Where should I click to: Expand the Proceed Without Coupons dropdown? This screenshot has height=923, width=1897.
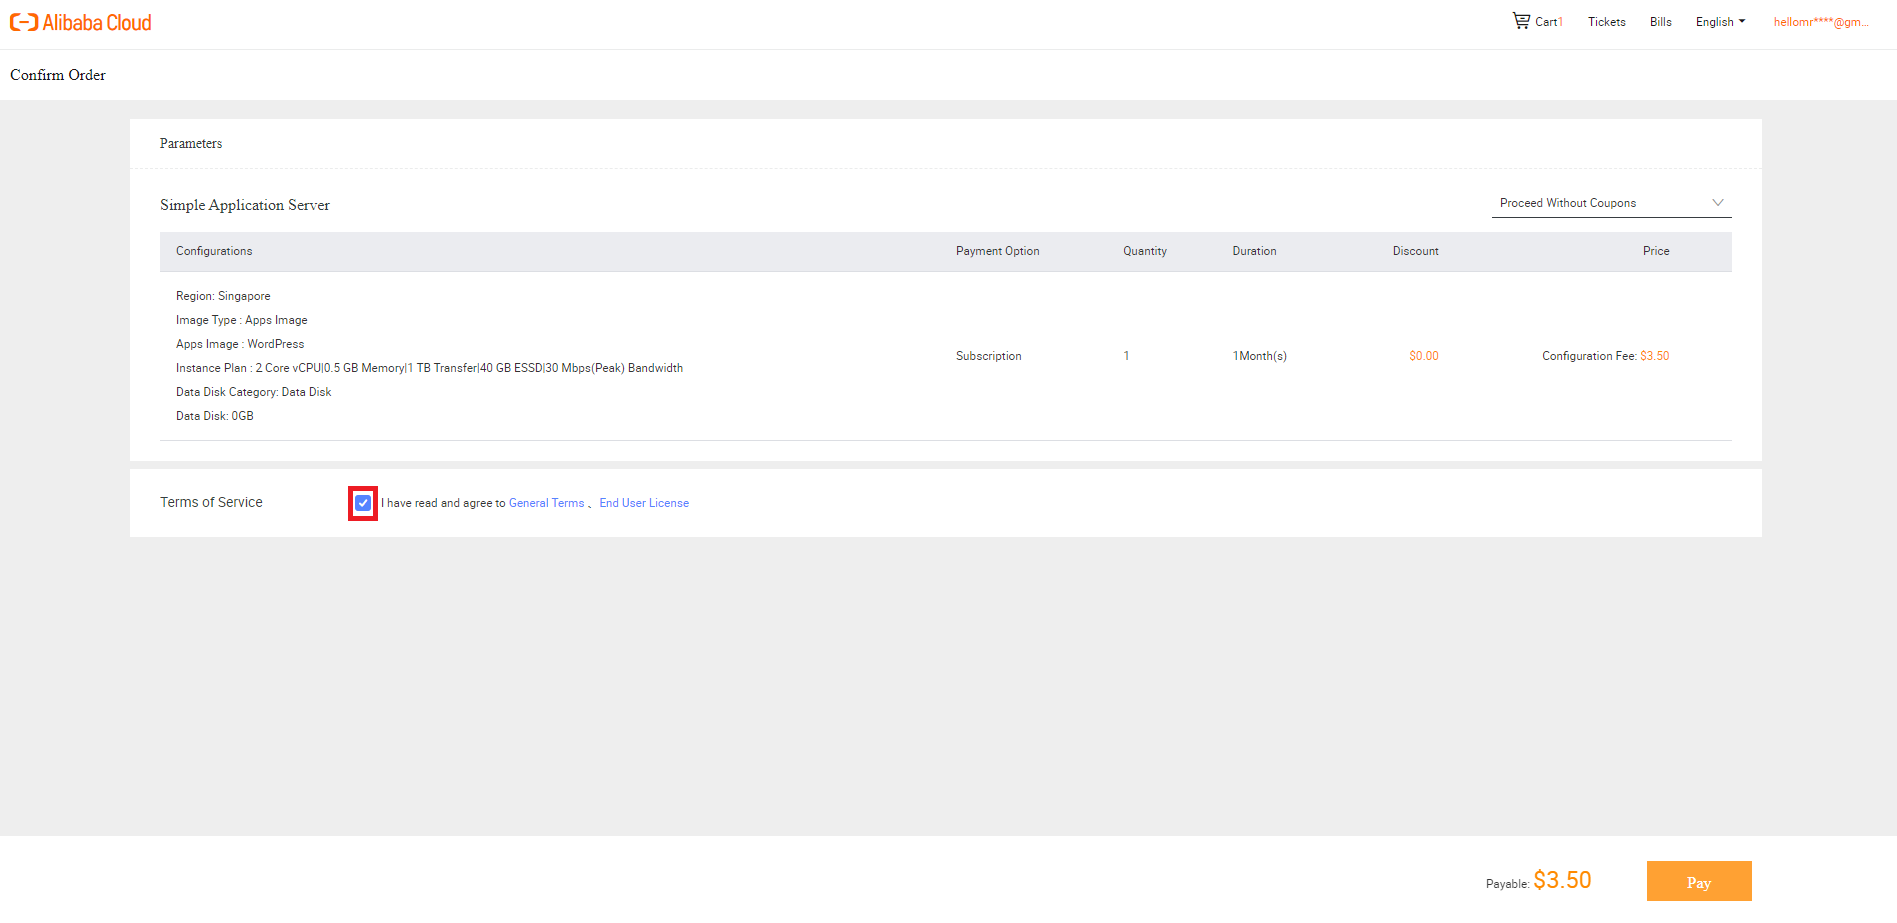click(1611, 203)
